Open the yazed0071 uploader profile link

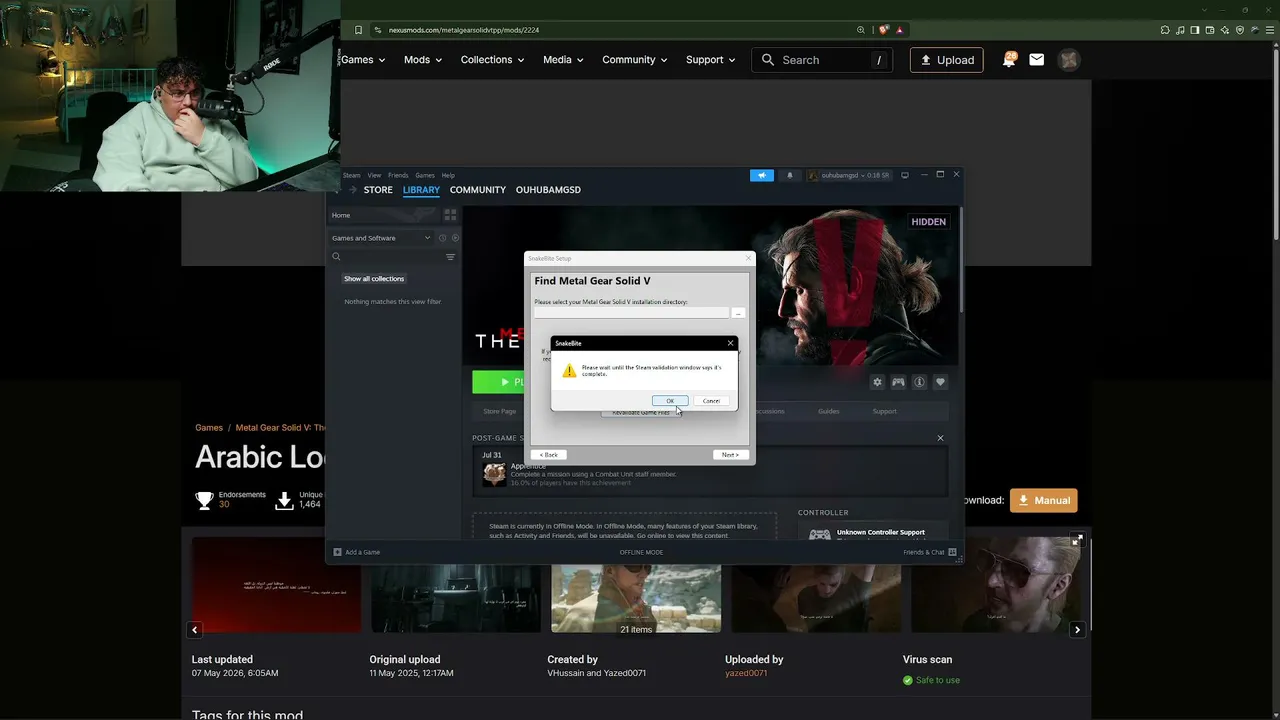point(746,673)
